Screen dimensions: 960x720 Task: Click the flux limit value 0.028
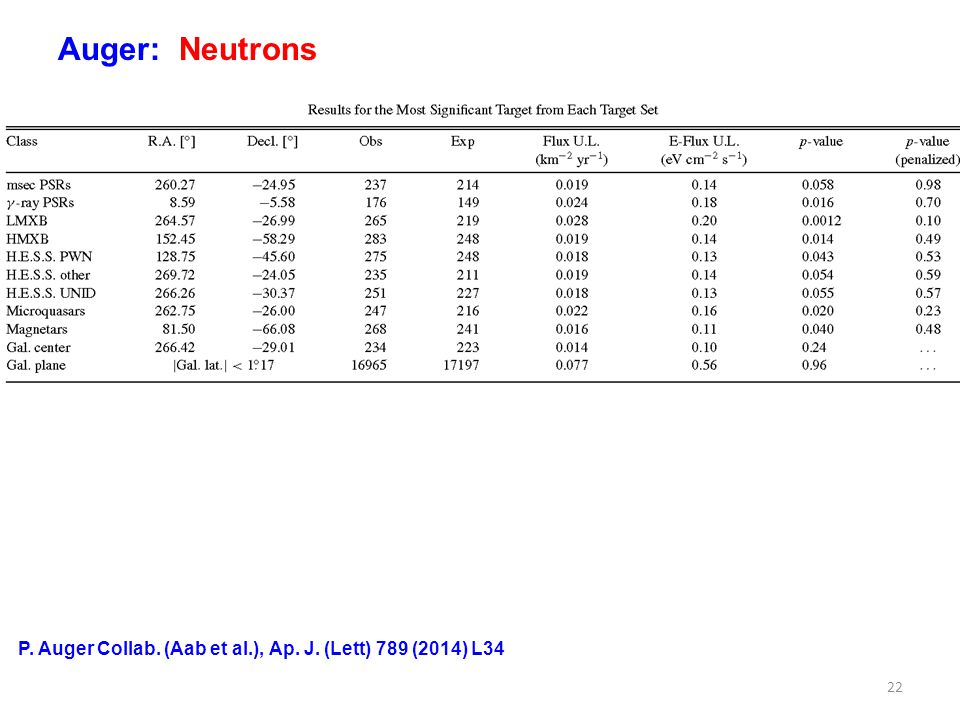[572, 221]
